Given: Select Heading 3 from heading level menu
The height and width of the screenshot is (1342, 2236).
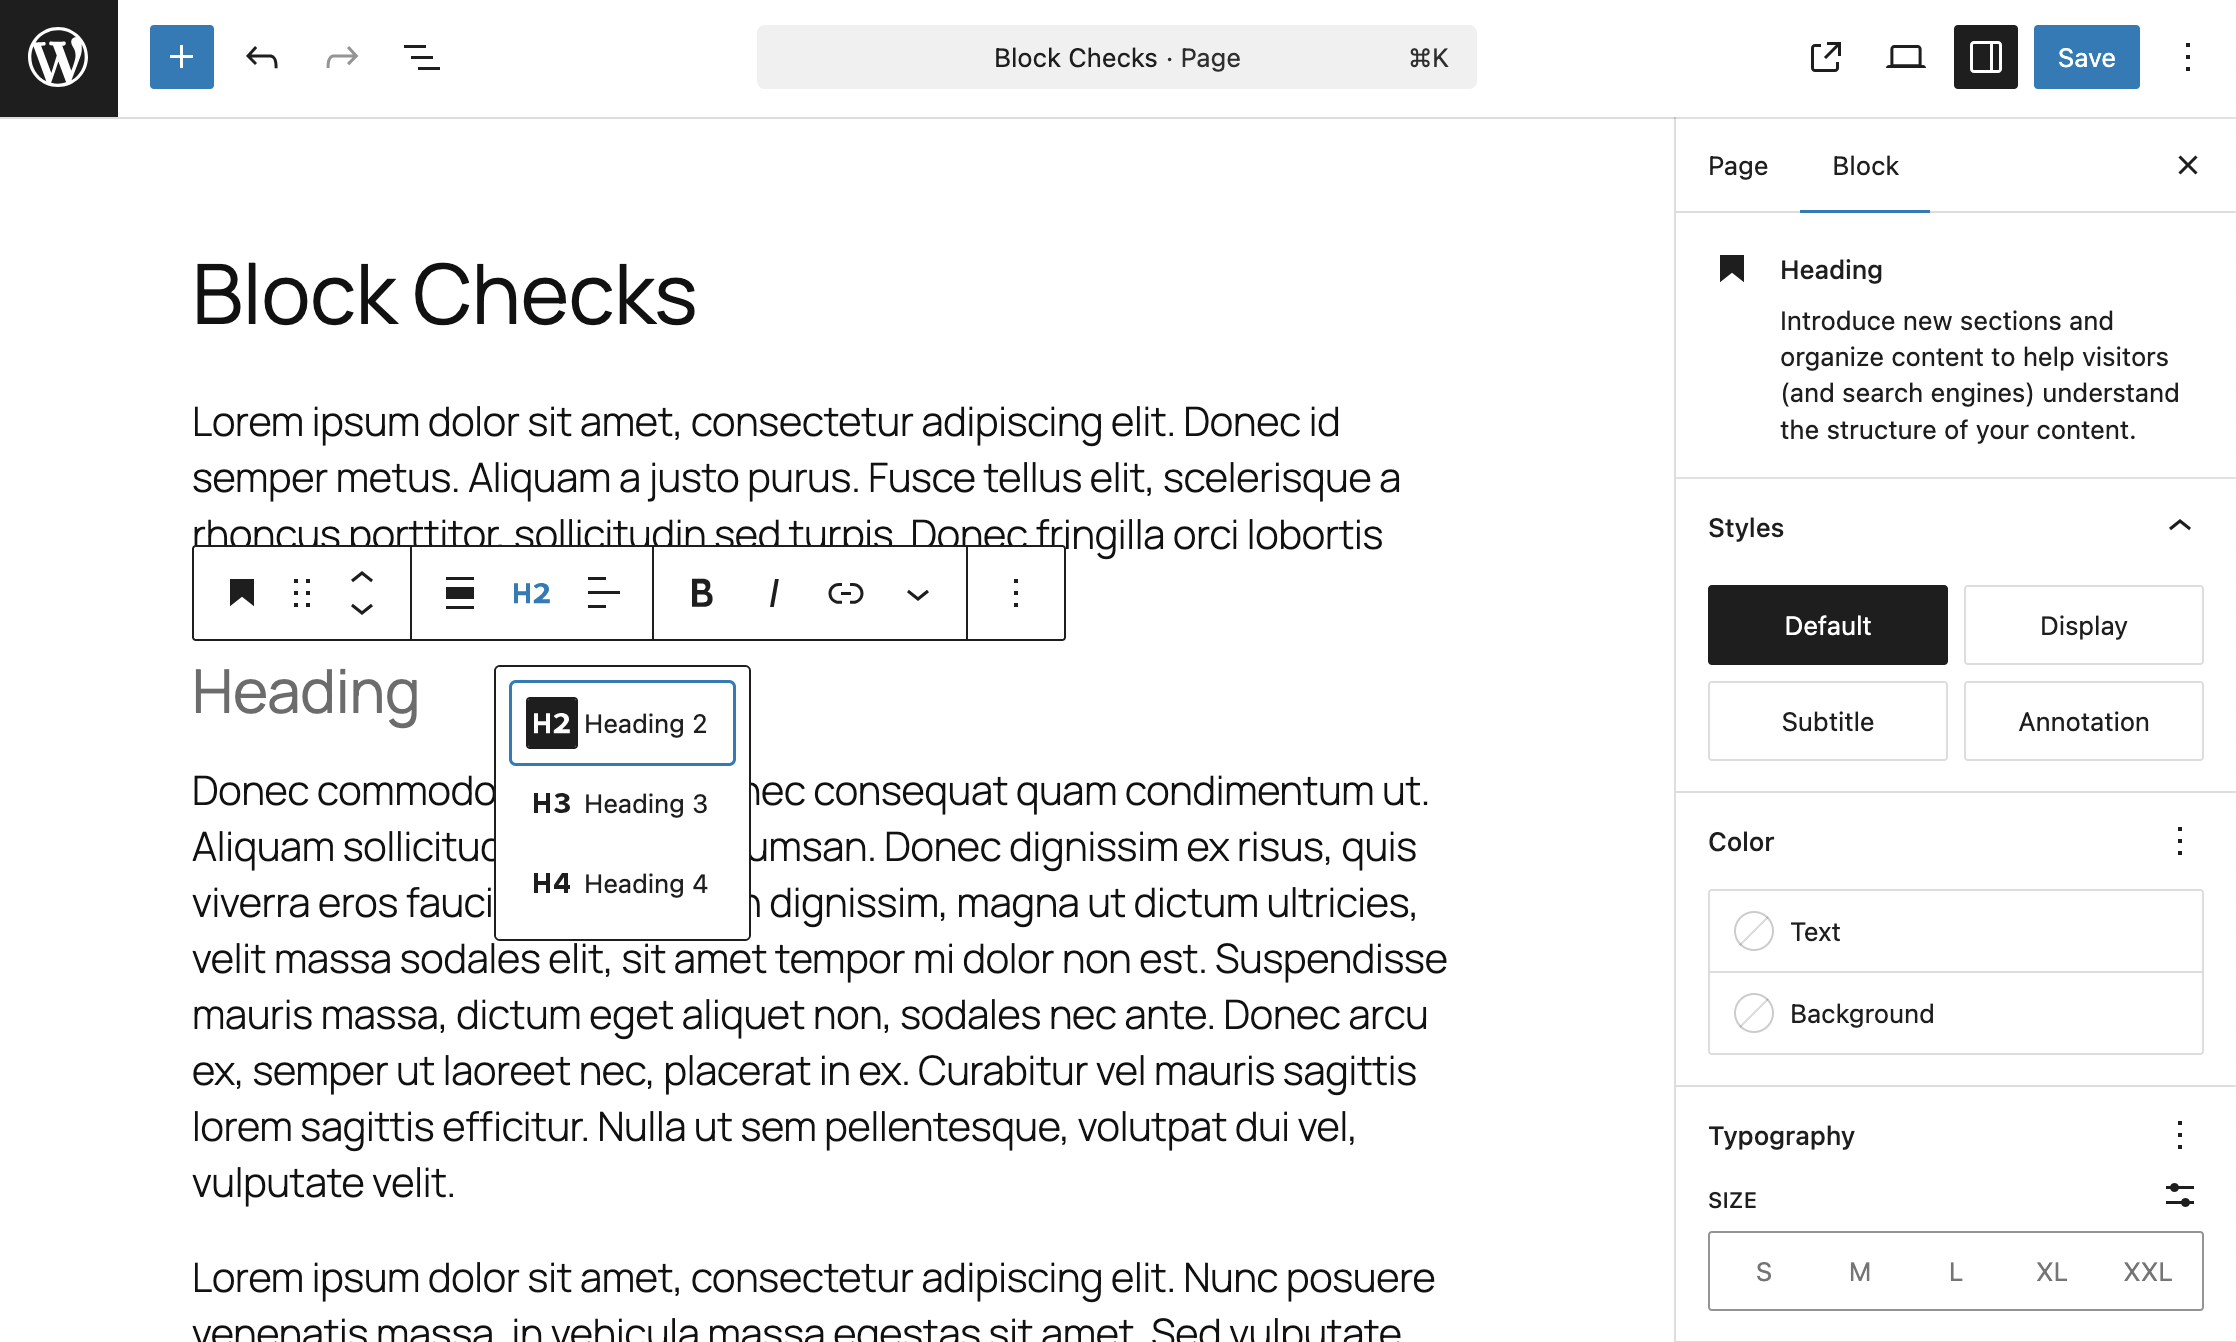Looking at the screenshot, I should click(620, 802).
